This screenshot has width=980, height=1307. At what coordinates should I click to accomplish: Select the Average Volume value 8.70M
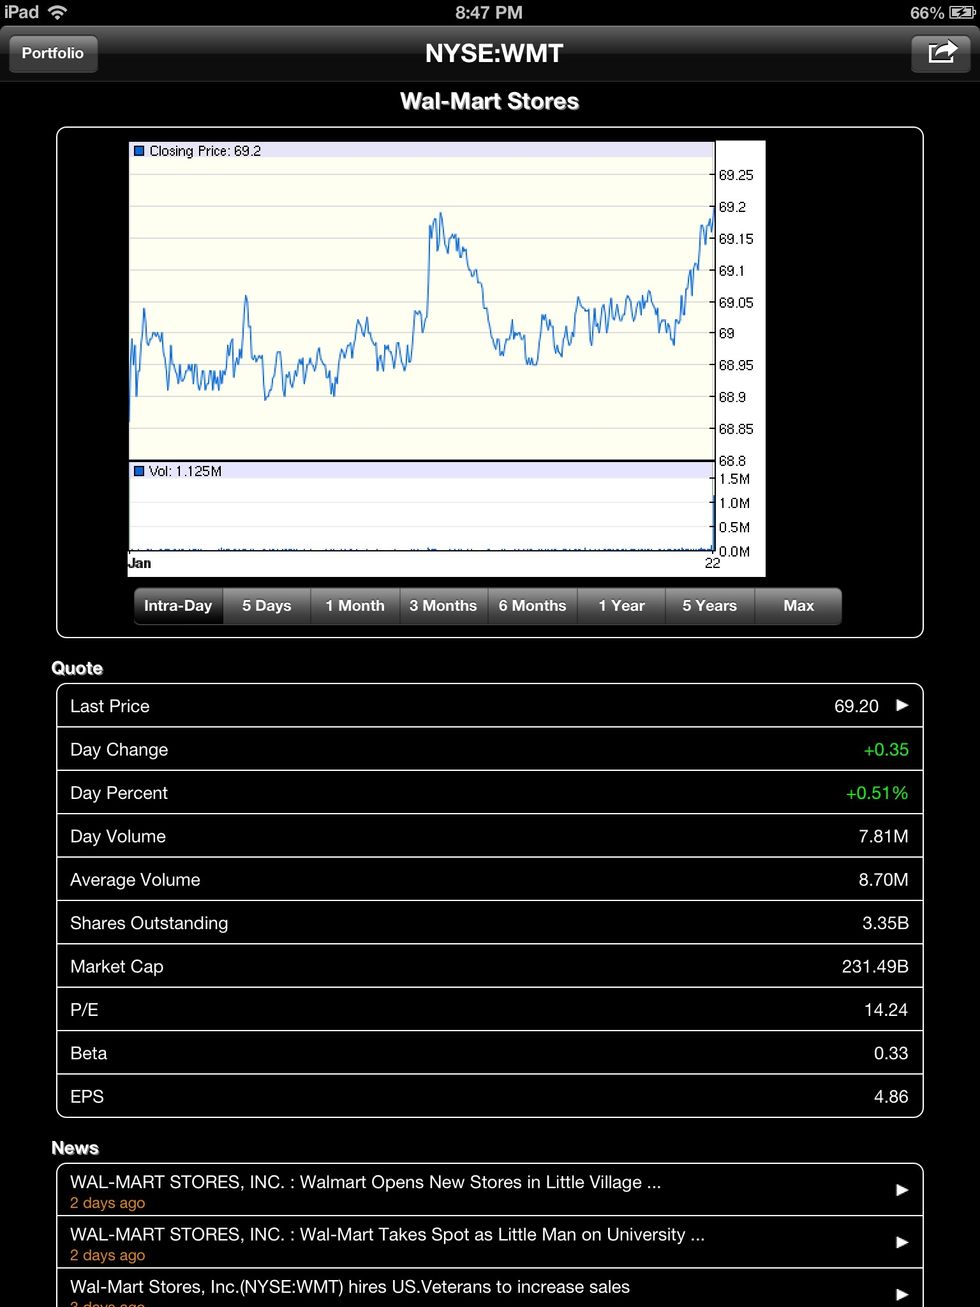coord(884,880)
